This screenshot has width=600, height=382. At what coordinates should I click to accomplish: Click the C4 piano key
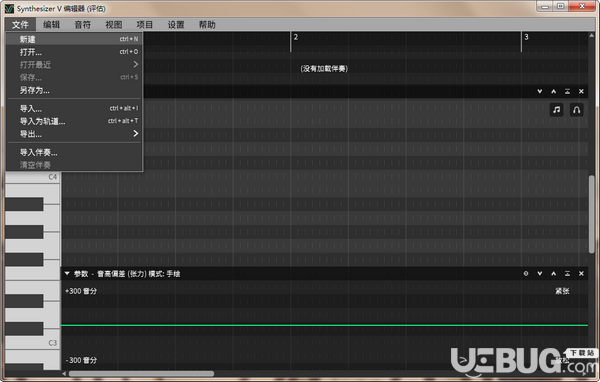pos(33,177)
